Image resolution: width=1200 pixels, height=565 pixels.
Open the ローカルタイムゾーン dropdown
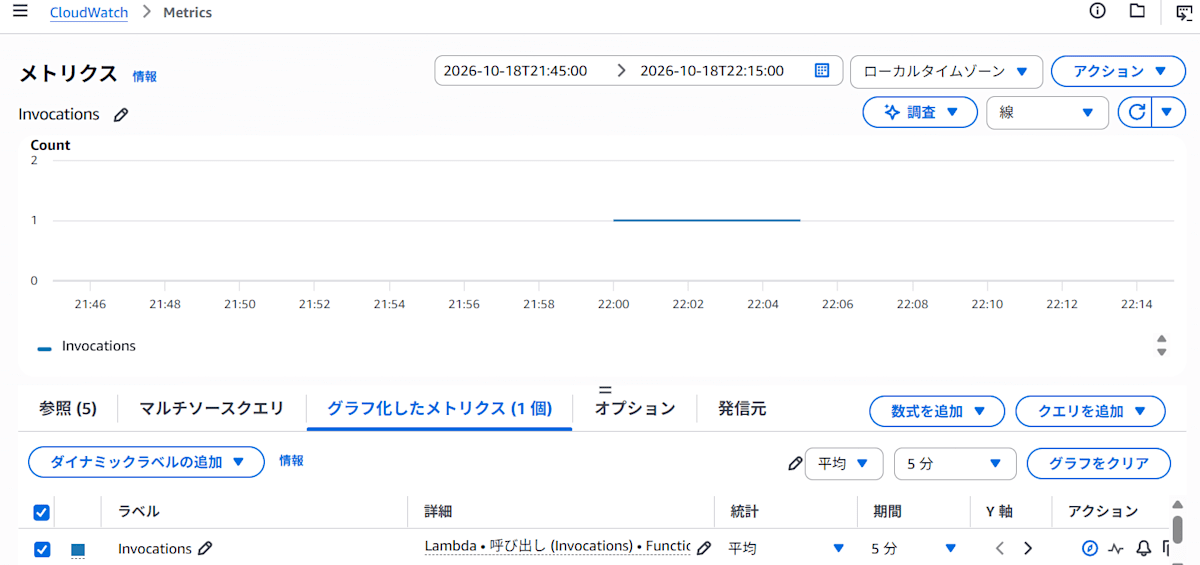coord(946,71)
